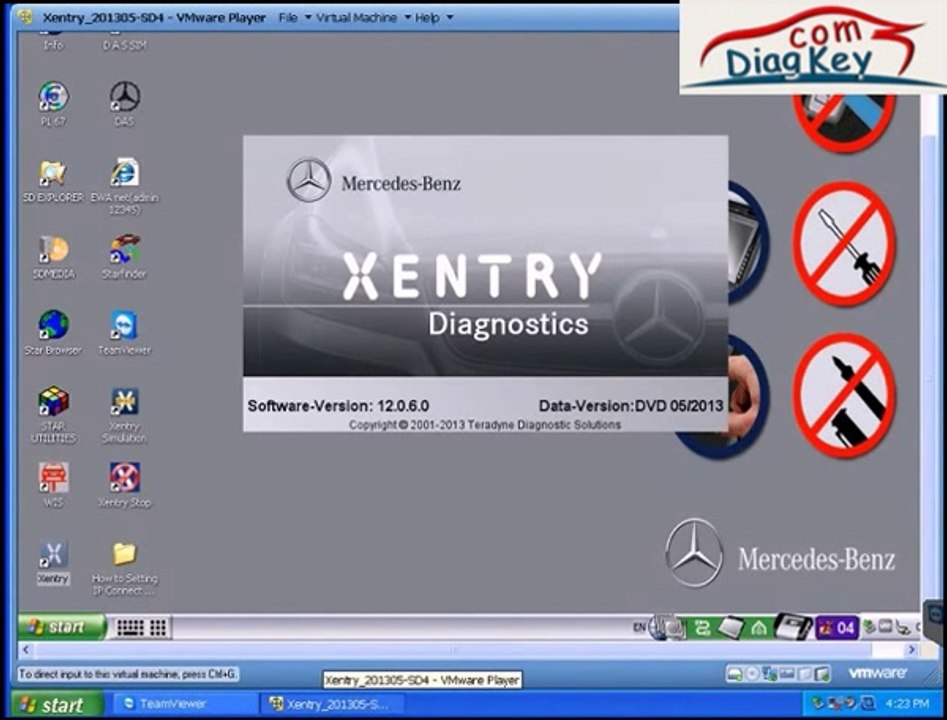Image resolution: width=947 pixels, height=720 pixels.
Task: Switch to TeamViewer taskbar button
Action: tap(184, 704)
